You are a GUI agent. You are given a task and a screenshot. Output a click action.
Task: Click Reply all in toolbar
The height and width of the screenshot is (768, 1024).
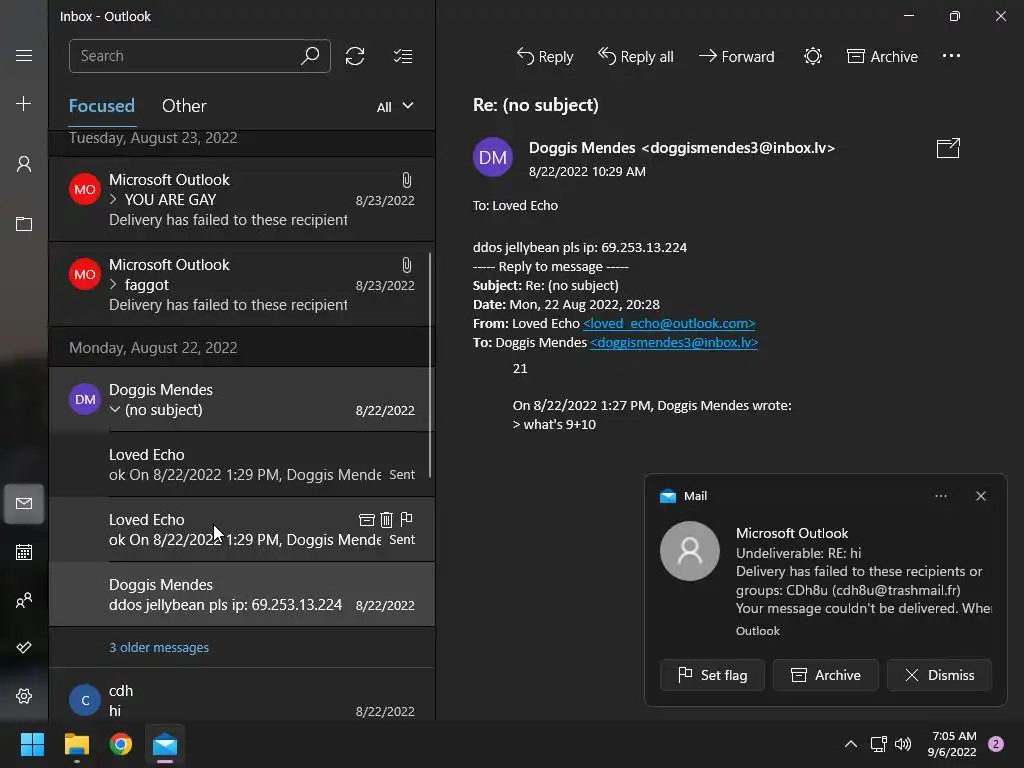click(635, 57)
